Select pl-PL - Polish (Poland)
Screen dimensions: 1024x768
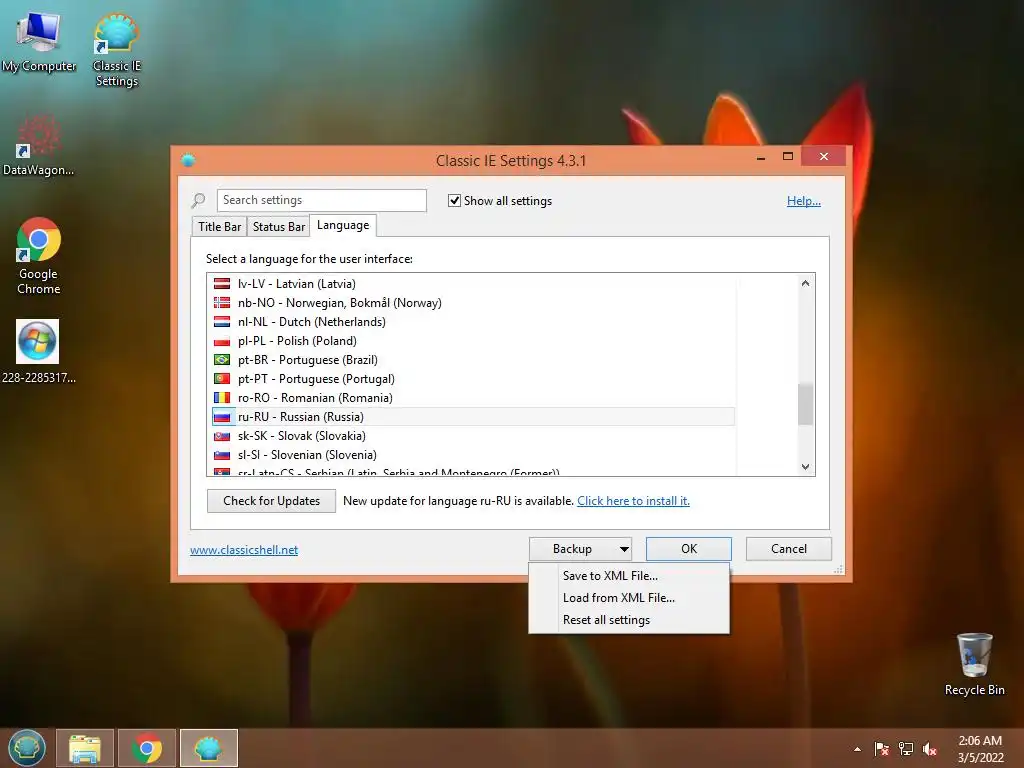coord(473,341)
